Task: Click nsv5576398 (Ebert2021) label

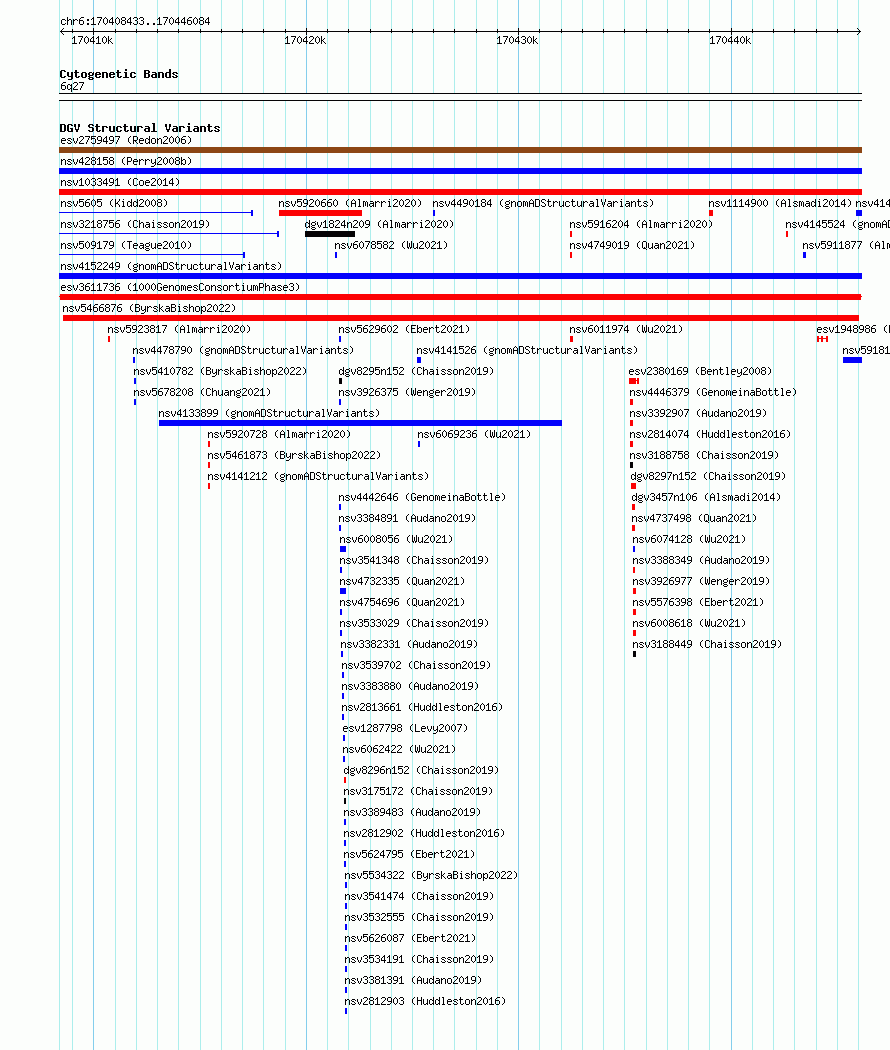Action: tap(698, 602)
